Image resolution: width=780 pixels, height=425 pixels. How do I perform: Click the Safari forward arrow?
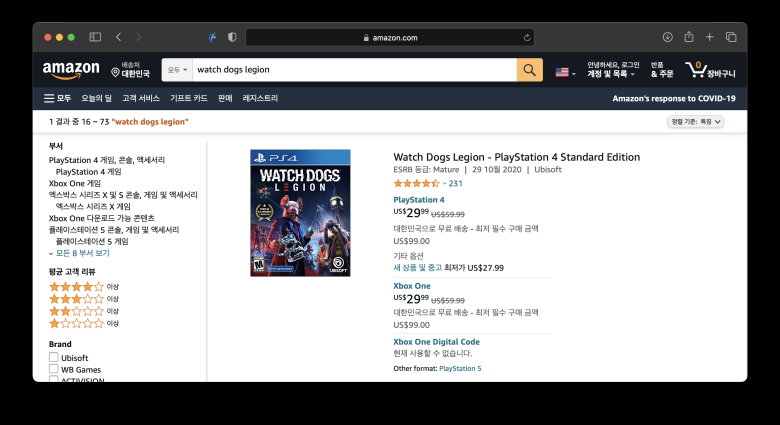[x=139, y=37]
